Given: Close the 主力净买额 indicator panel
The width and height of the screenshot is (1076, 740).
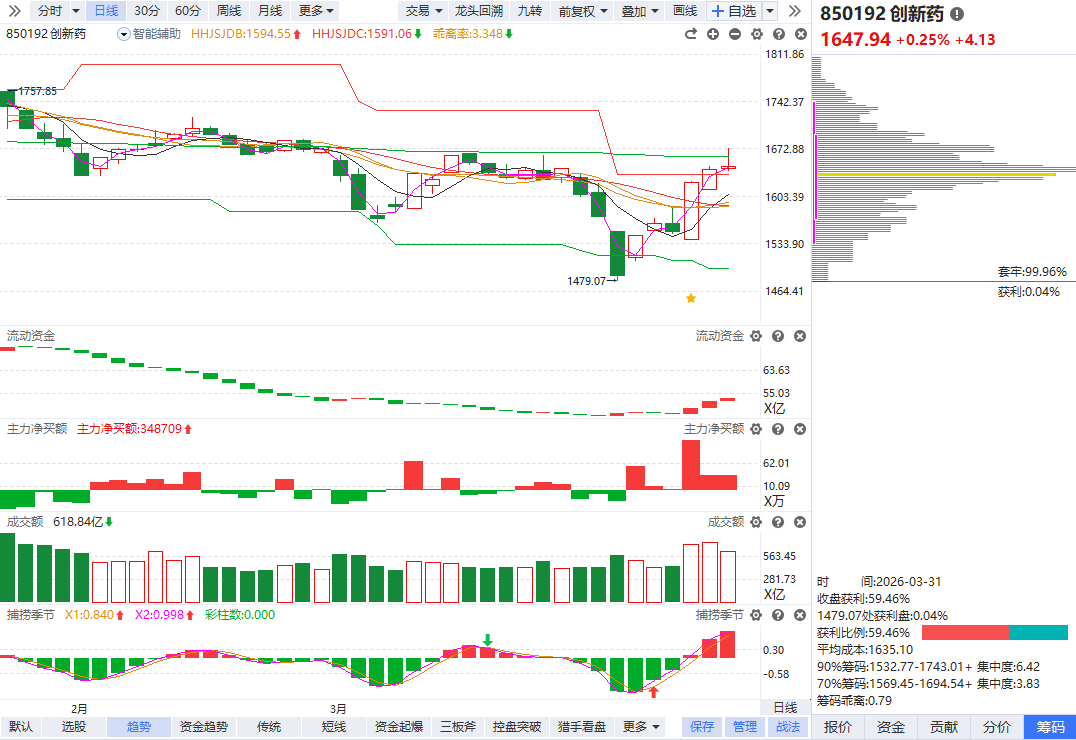Looking at the screenshot, I should tap(799, 429).
